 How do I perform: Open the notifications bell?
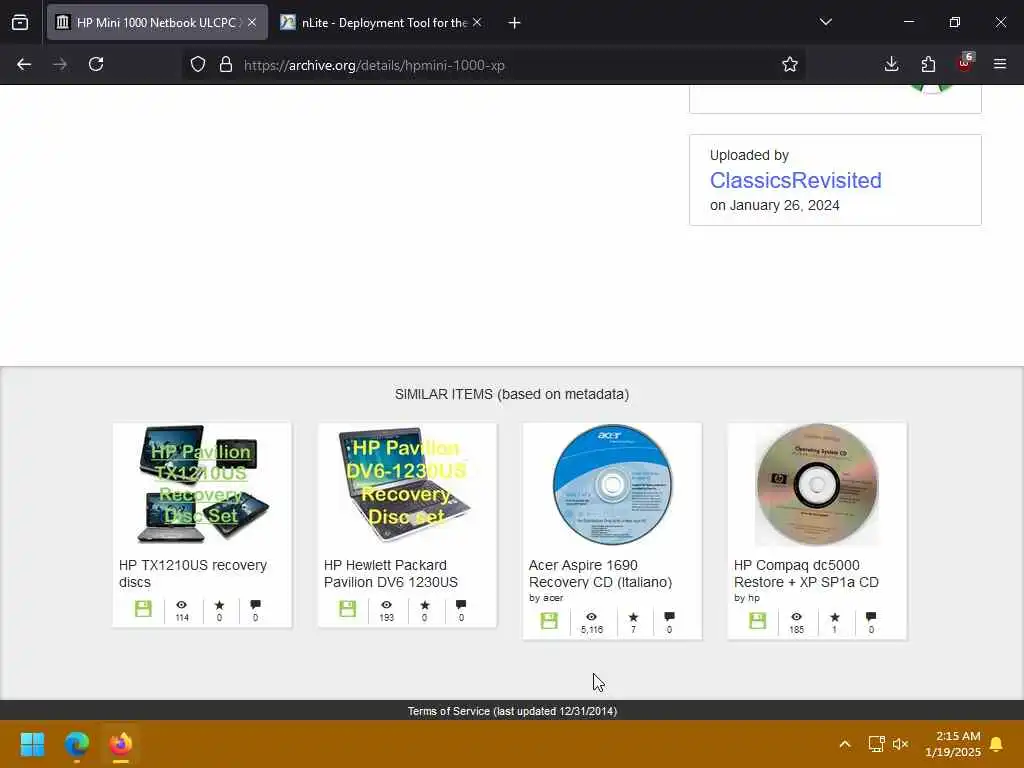tap(997, 744)
